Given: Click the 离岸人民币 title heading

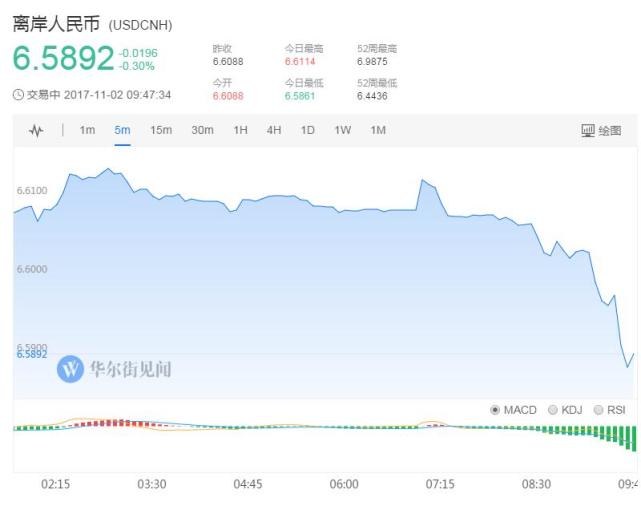Looking at the screenshot, I should (56, 23).
